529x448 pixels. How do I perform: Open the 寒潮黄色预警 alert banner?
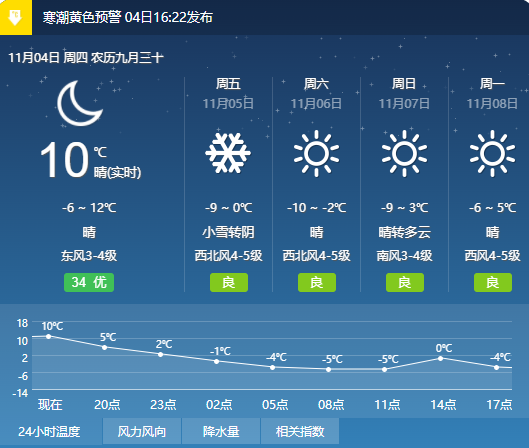click(128, 18)
